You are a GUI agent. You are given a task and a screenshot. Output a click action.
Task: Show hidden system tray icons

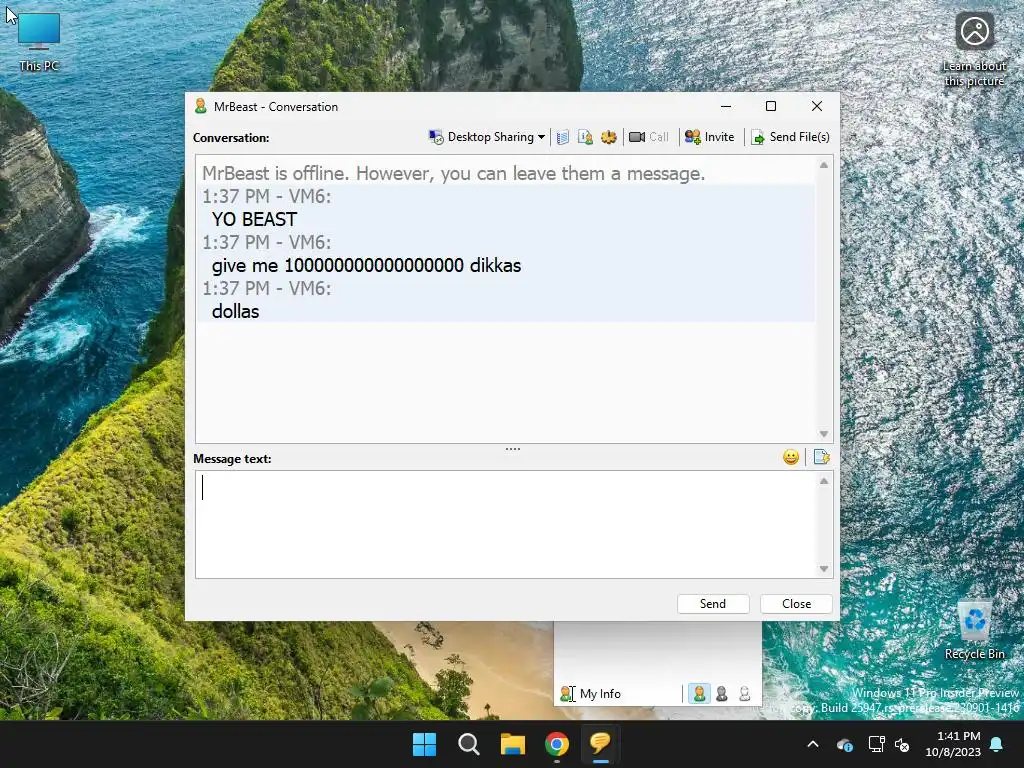[x=812, y=744]
